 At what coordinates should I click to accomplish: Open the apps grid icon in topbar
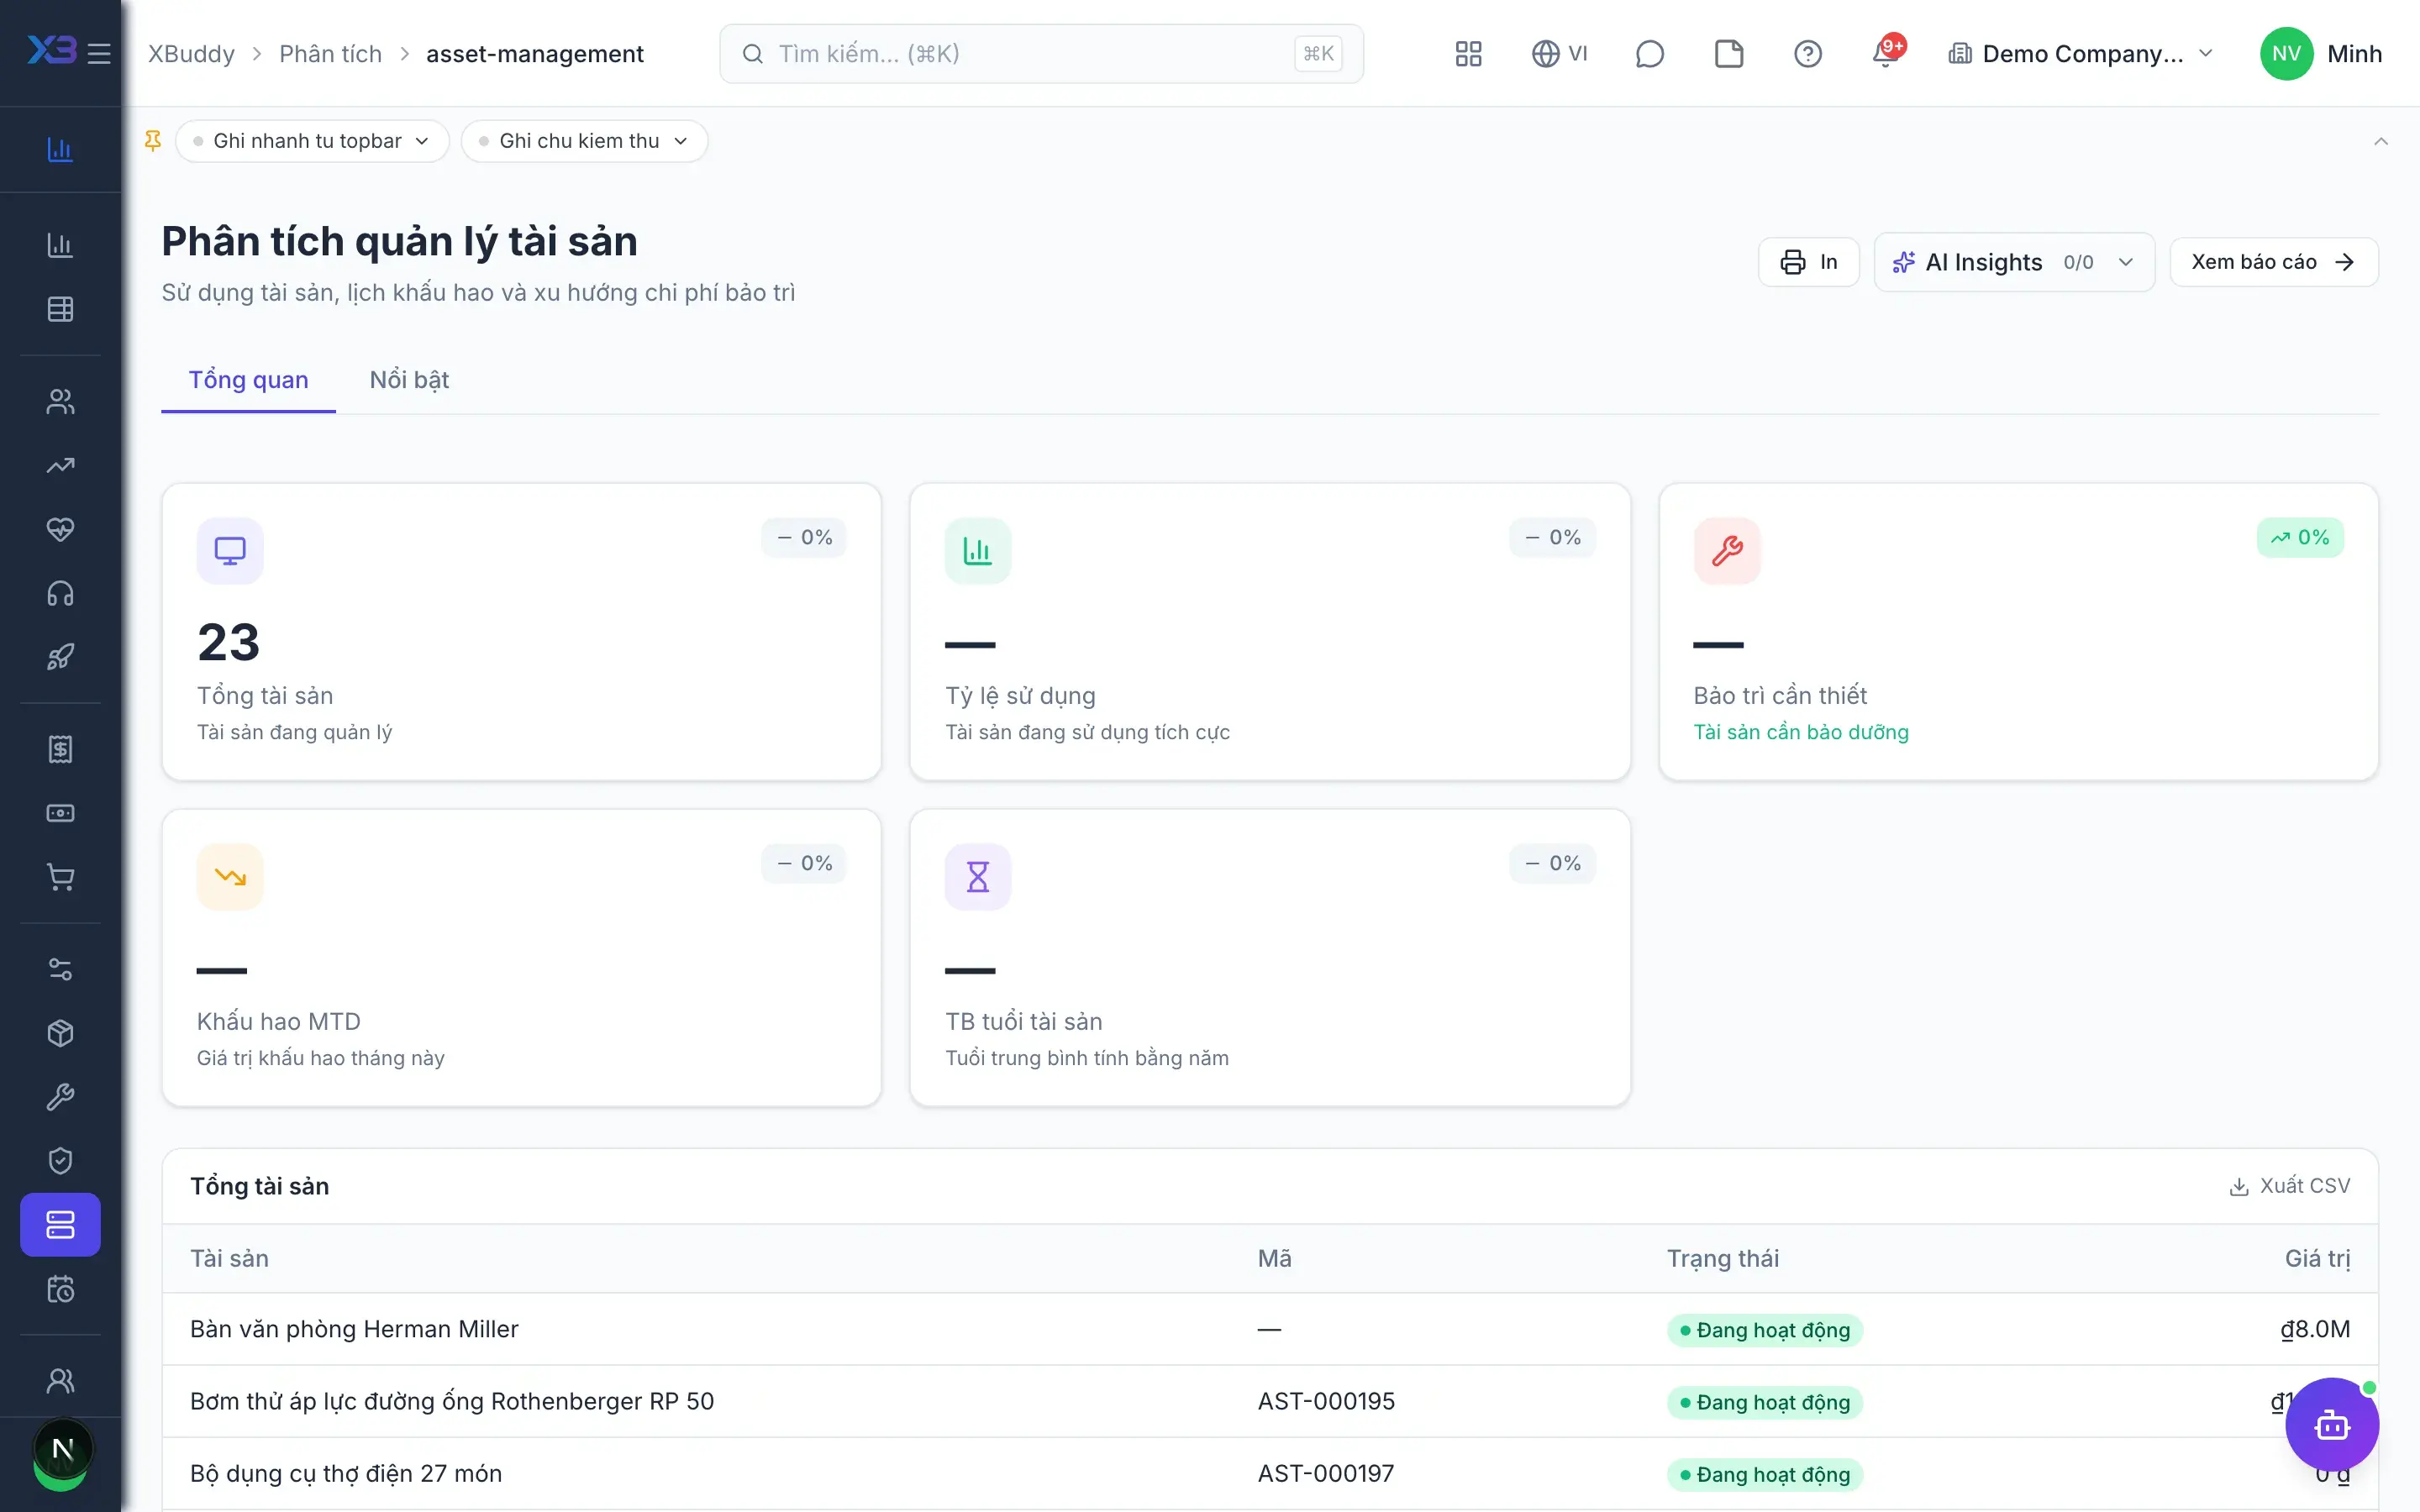coord(1468,54)
